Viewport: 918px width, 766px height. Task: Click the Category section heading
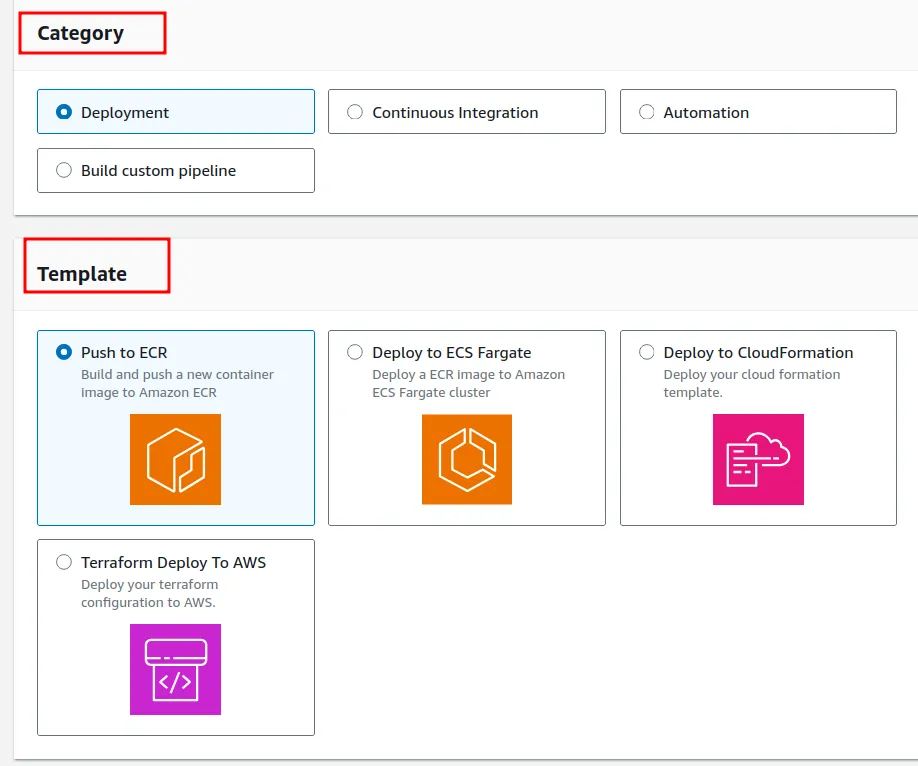click(81, 33)
